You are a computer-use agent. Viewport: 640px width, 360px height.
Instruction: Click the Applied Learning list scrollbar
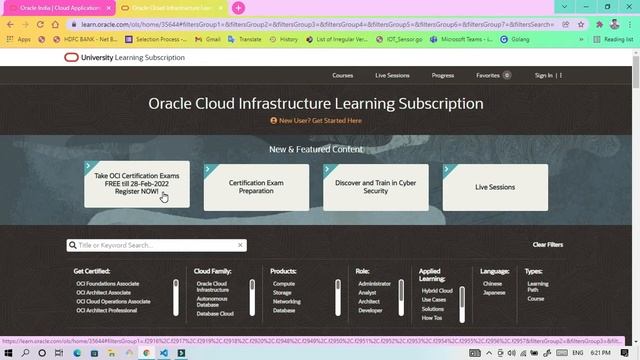[x=462, y=304]
